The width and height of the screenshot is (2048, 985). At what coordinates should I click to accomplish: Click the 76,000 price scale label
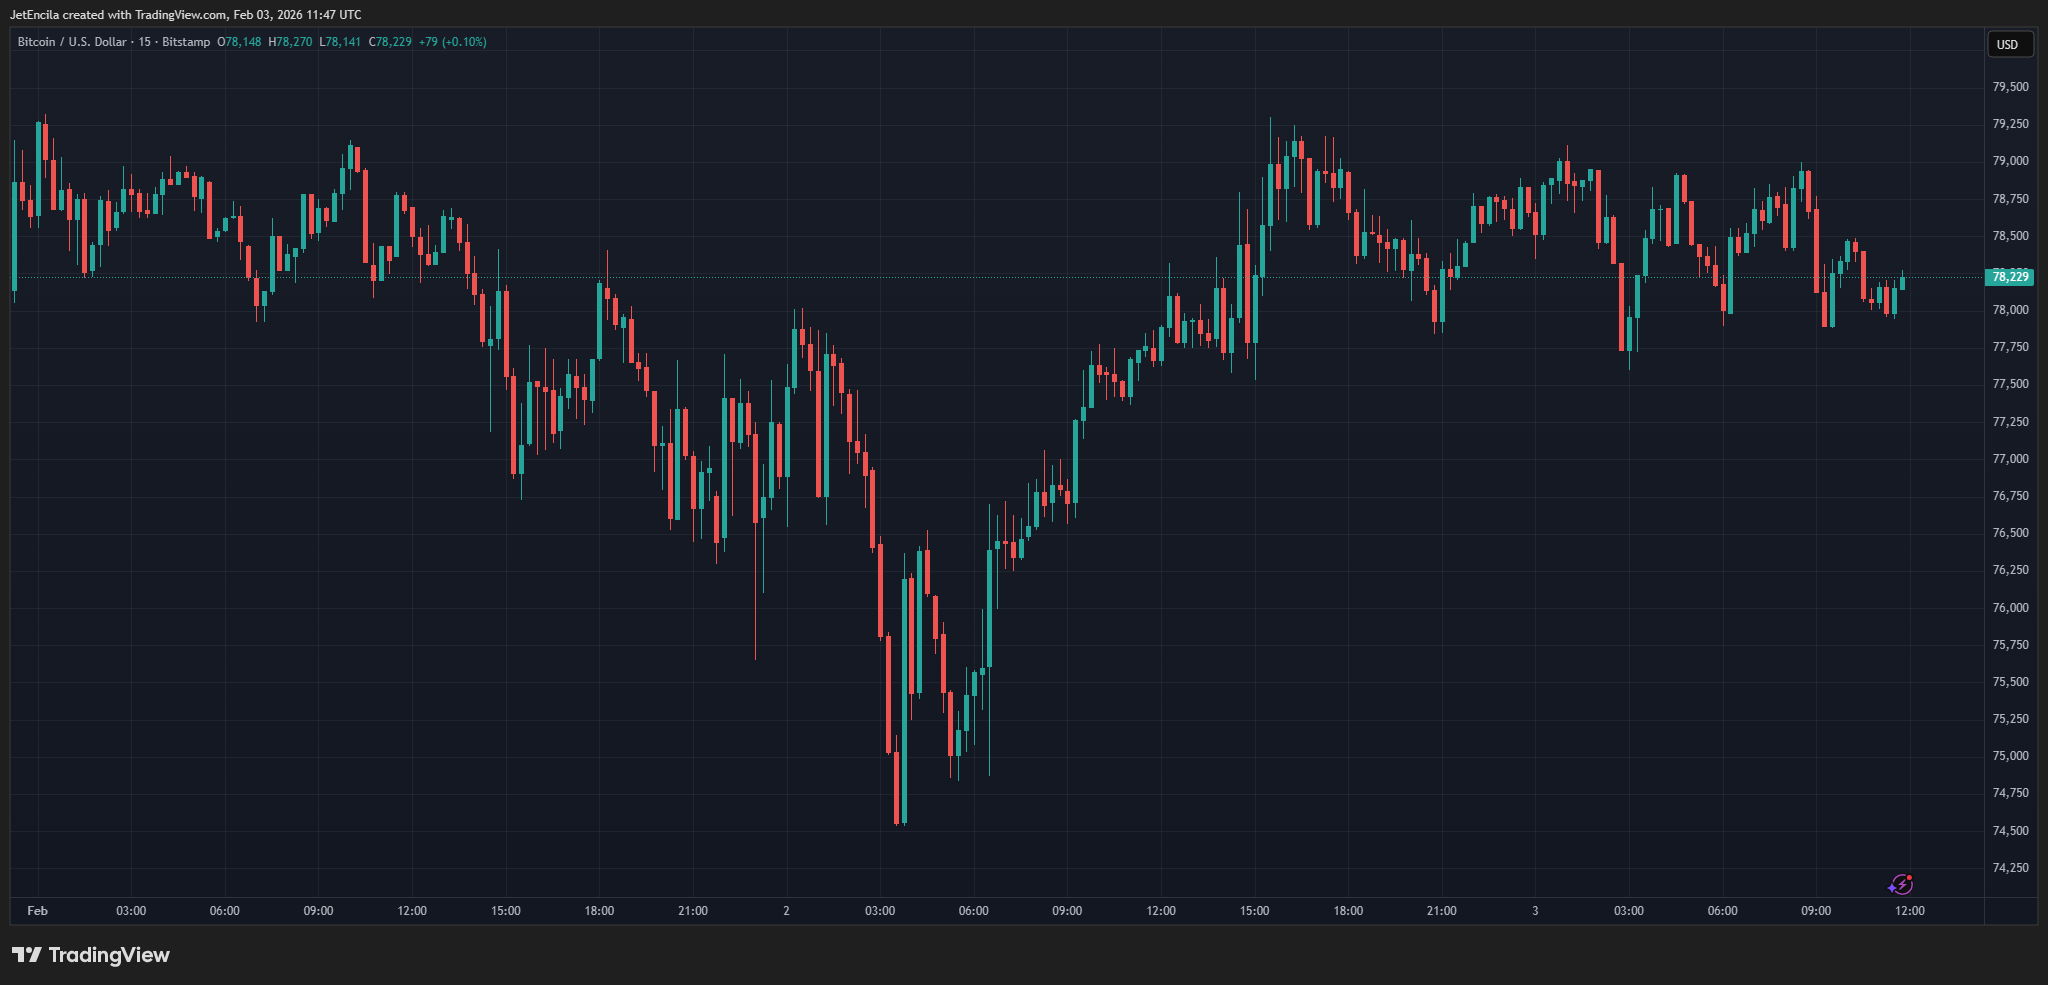click(2010, 608)
